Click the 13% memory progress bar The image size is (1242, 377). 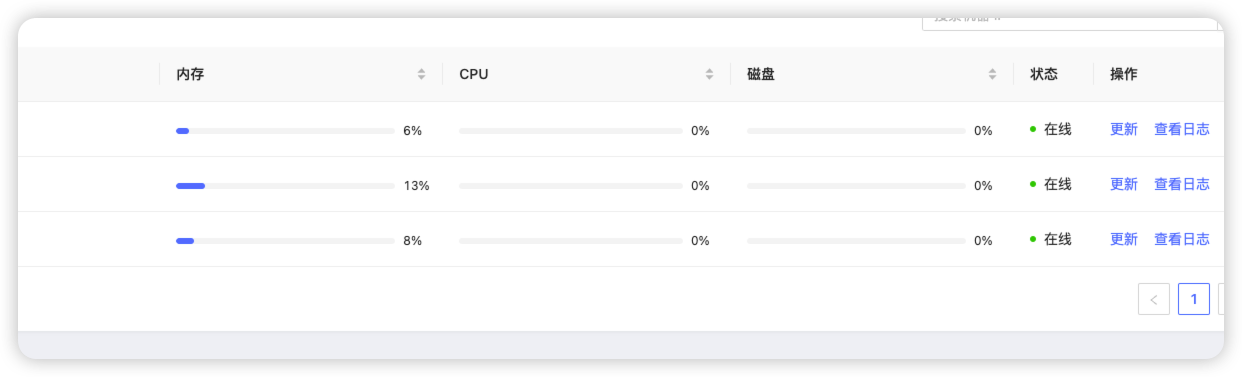[285, 185]
